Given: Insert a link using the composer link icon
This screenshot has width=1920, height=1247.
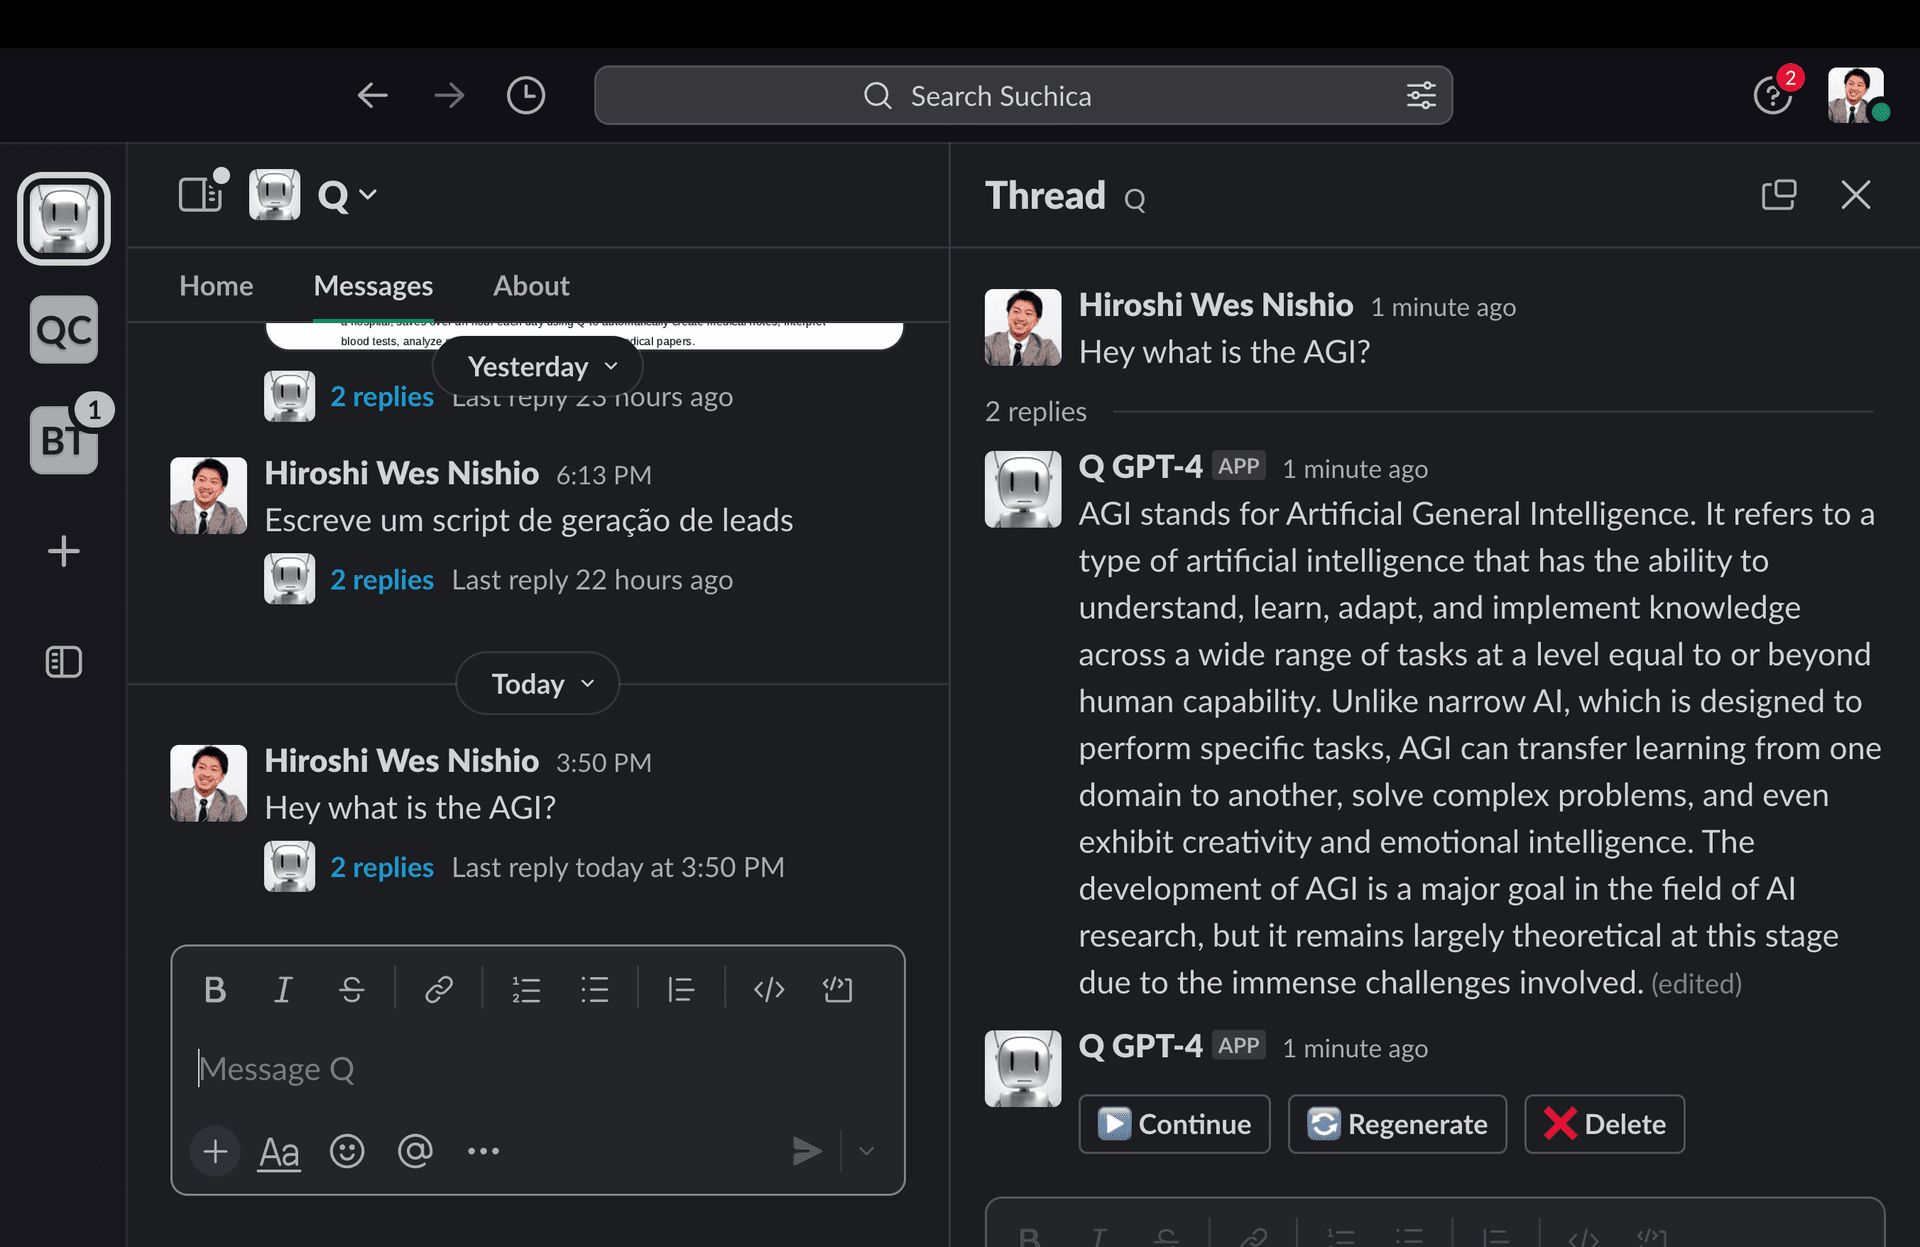Looking at the screenshot, I should (x=438, y=989).
